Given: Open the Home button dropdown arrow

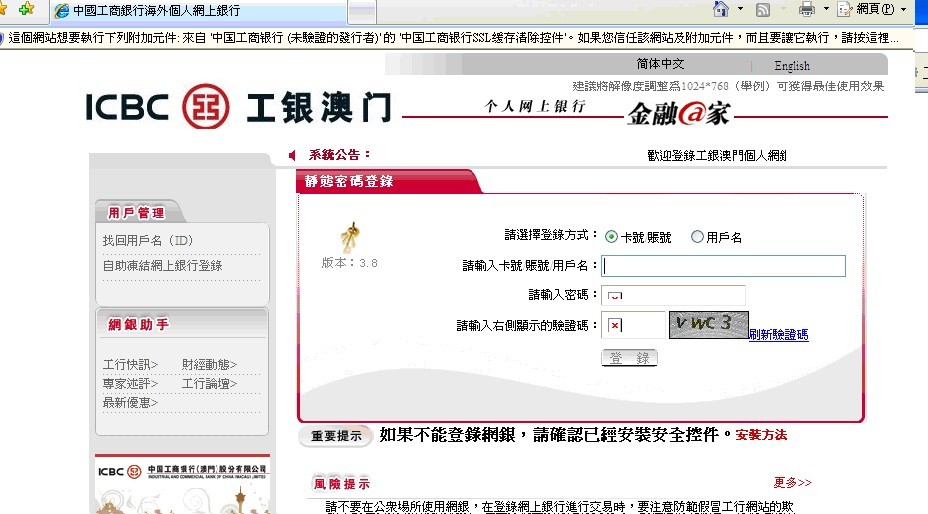Looking at the screenshot, I should click(740, 9).
